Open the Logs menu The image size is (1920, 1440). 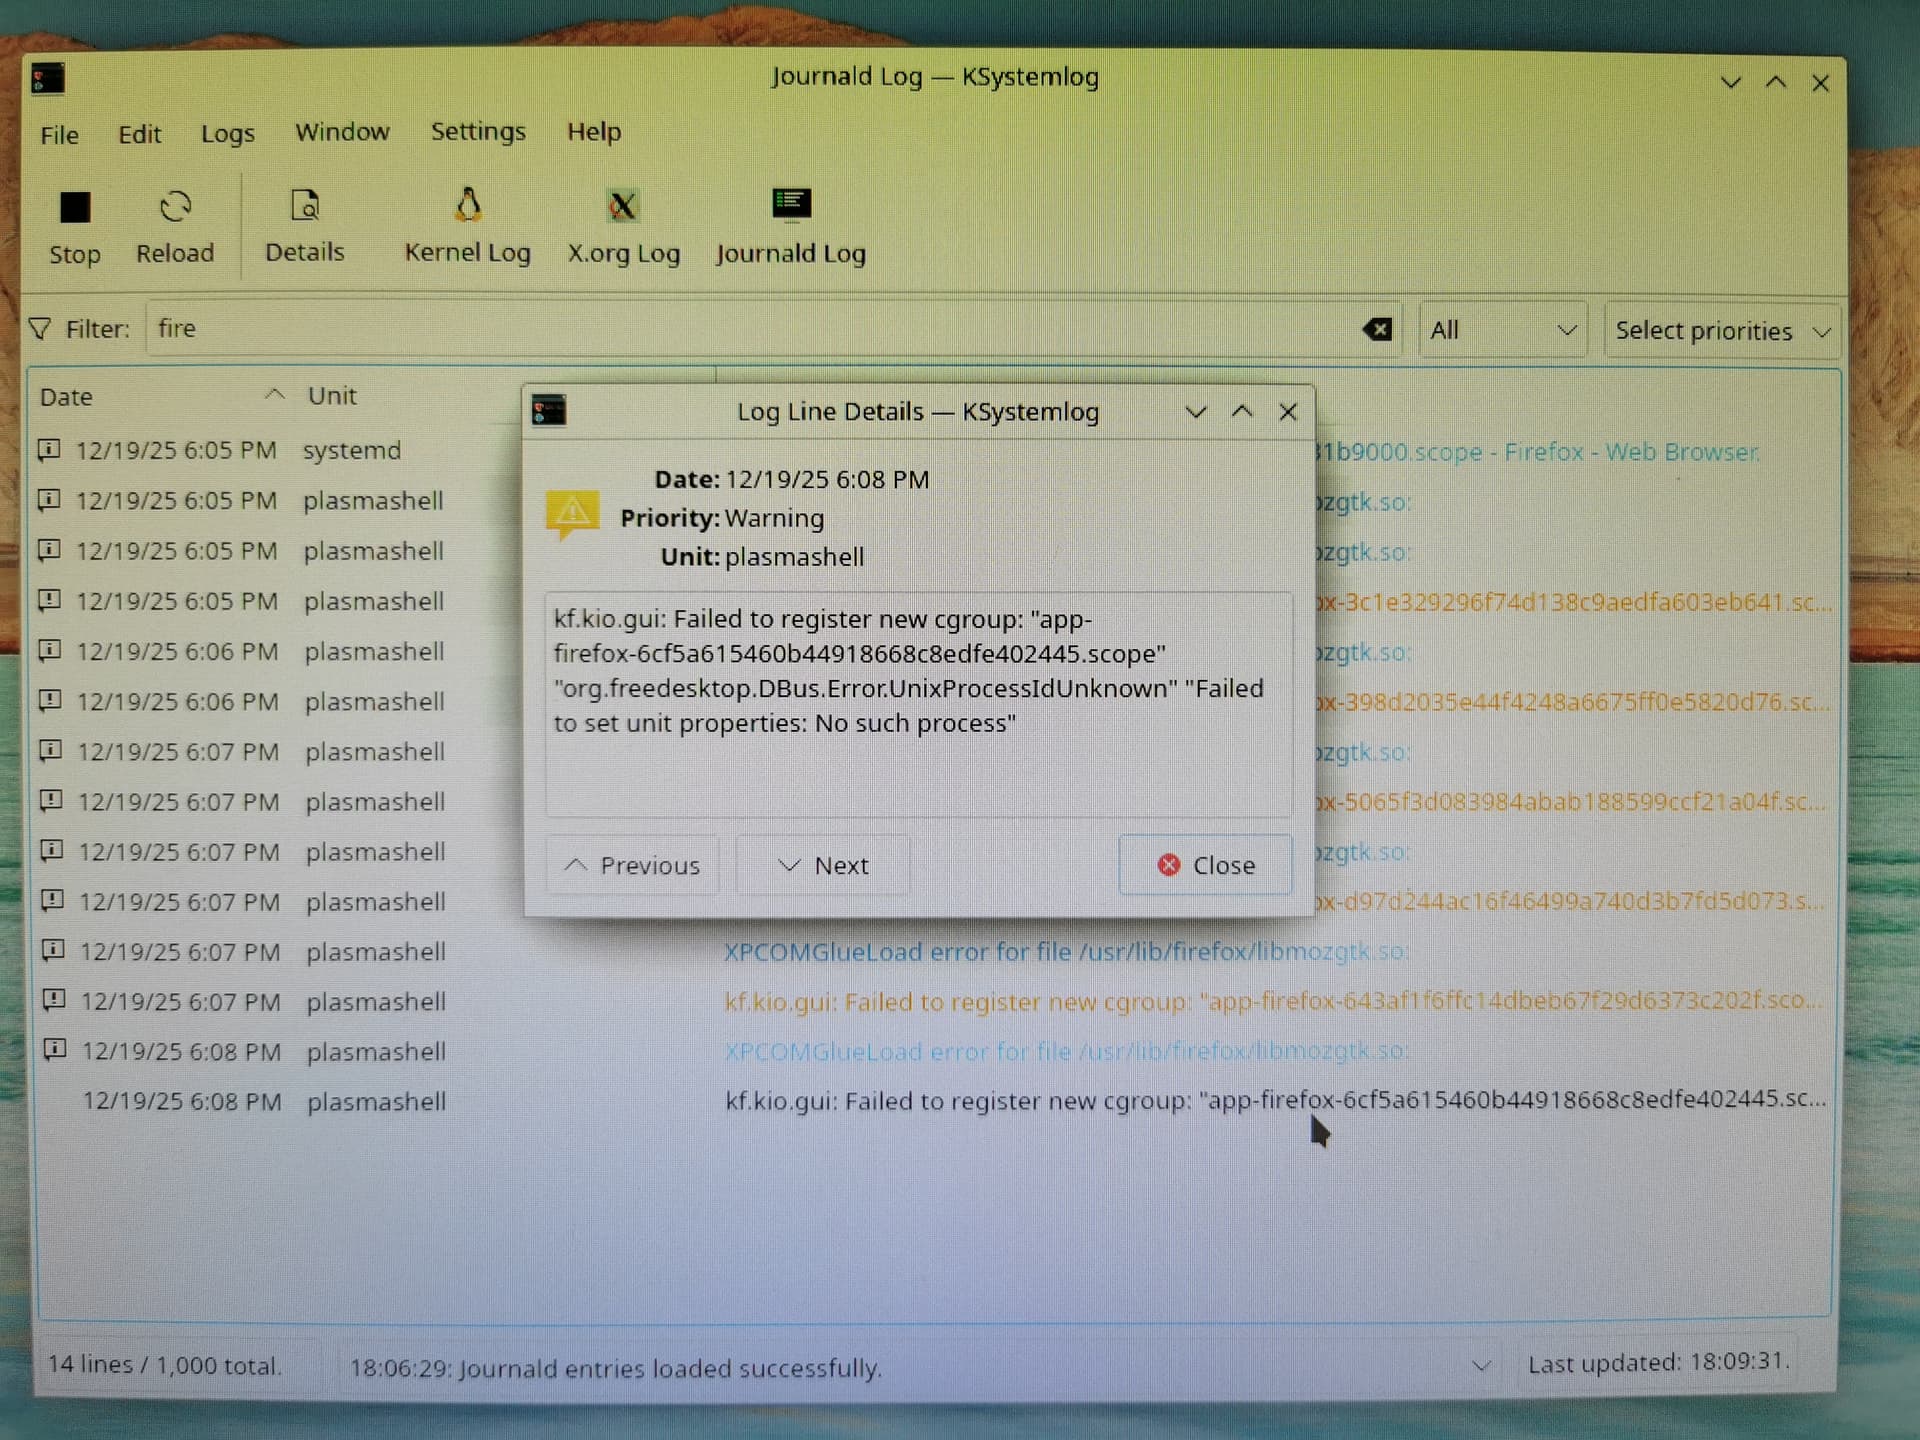[227, 134]
